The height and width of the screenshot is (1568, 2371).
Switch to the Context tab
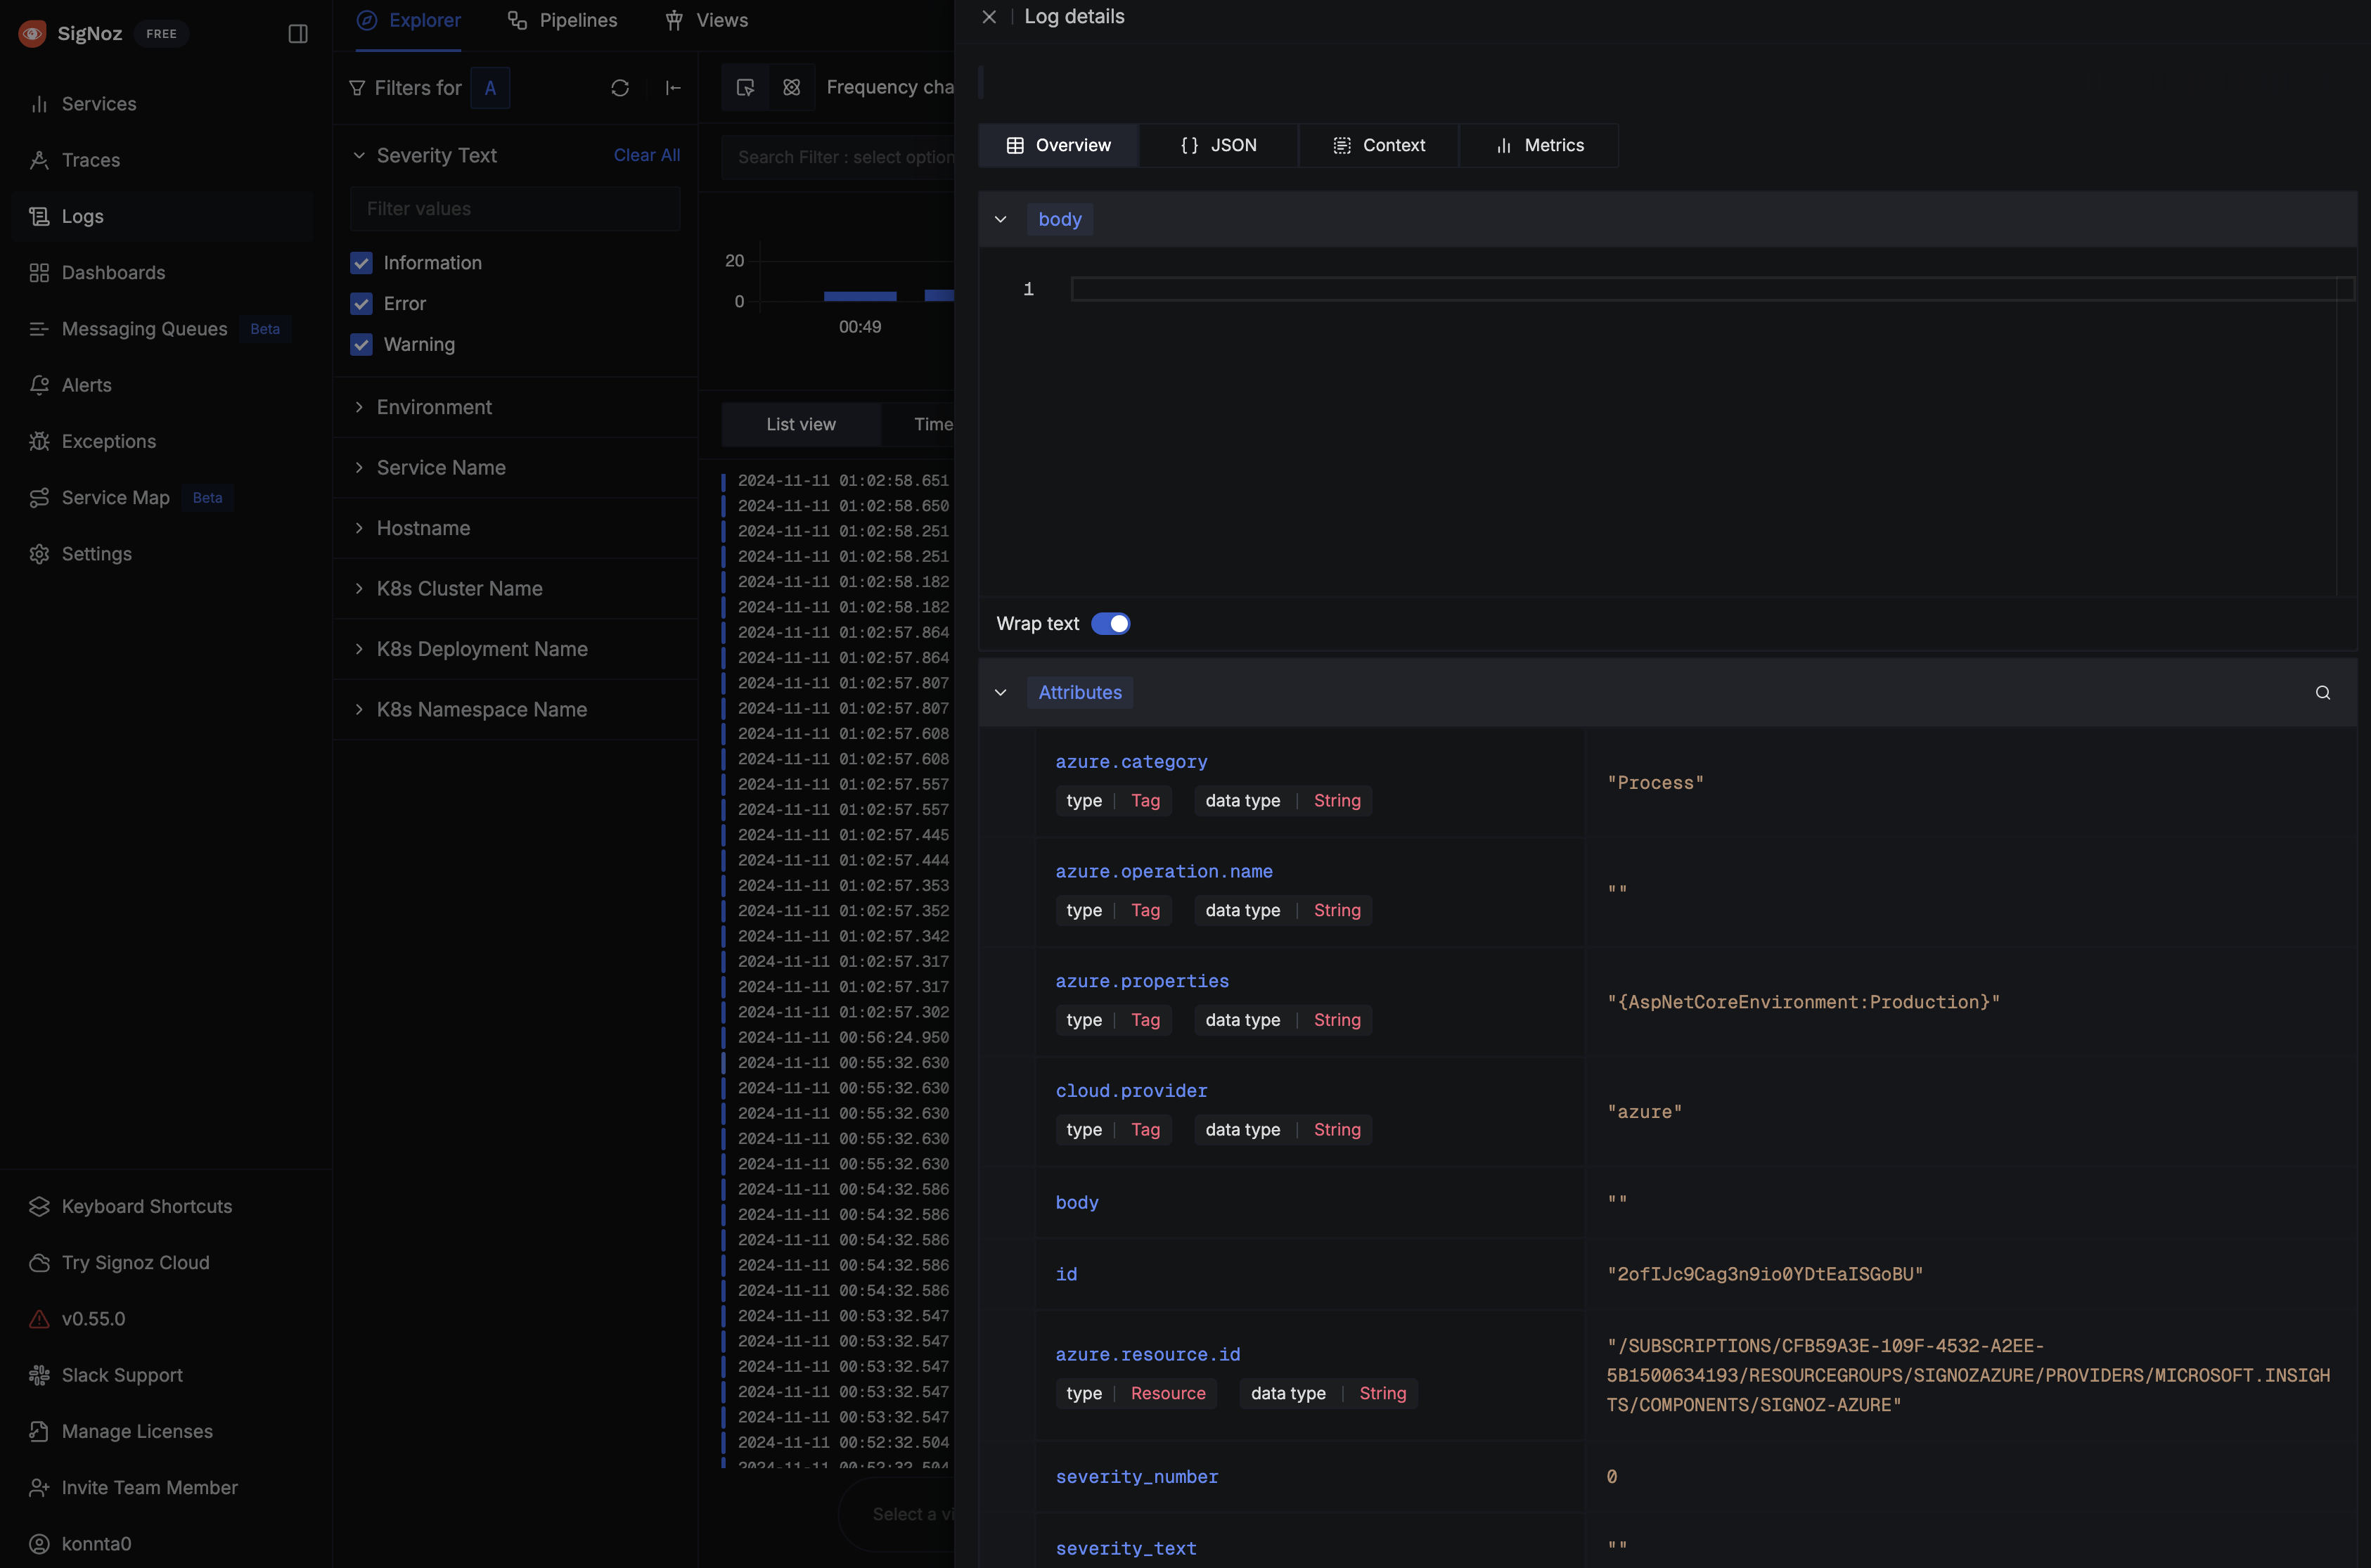pyautogui.click(x=1379, y=146)
